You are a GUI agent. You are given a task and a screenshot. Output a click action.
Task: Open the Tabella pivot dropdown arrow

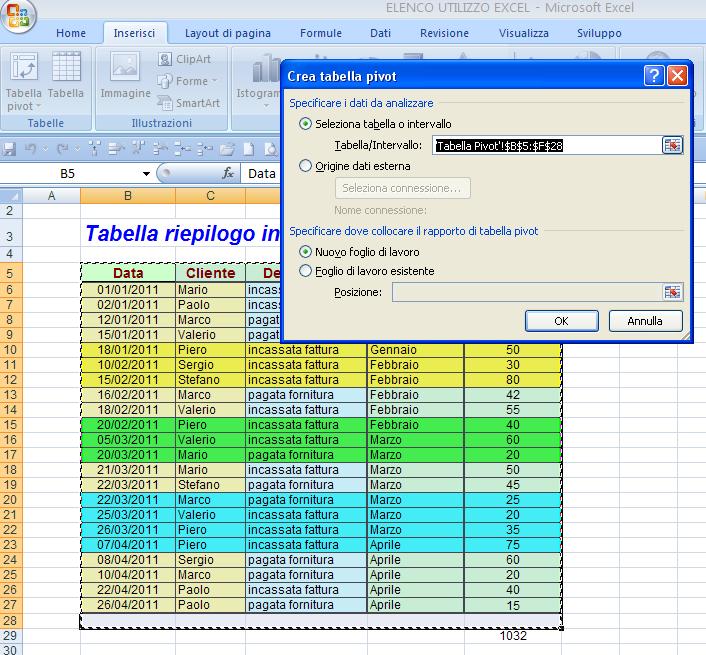[39, 106]
